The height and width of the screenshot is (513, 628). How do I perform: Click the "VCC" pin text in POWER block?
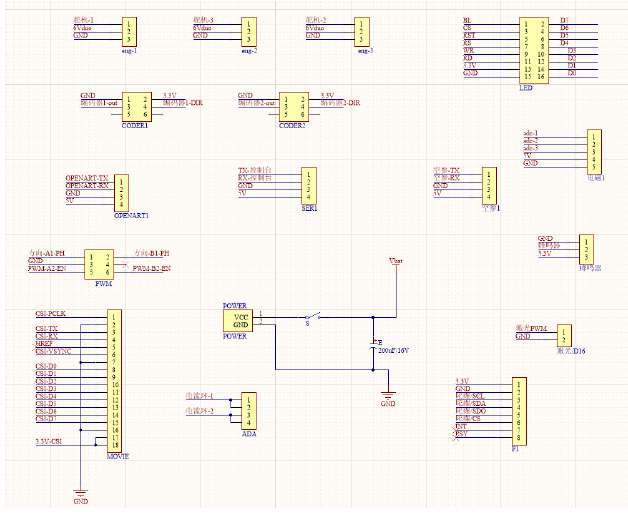241,317
